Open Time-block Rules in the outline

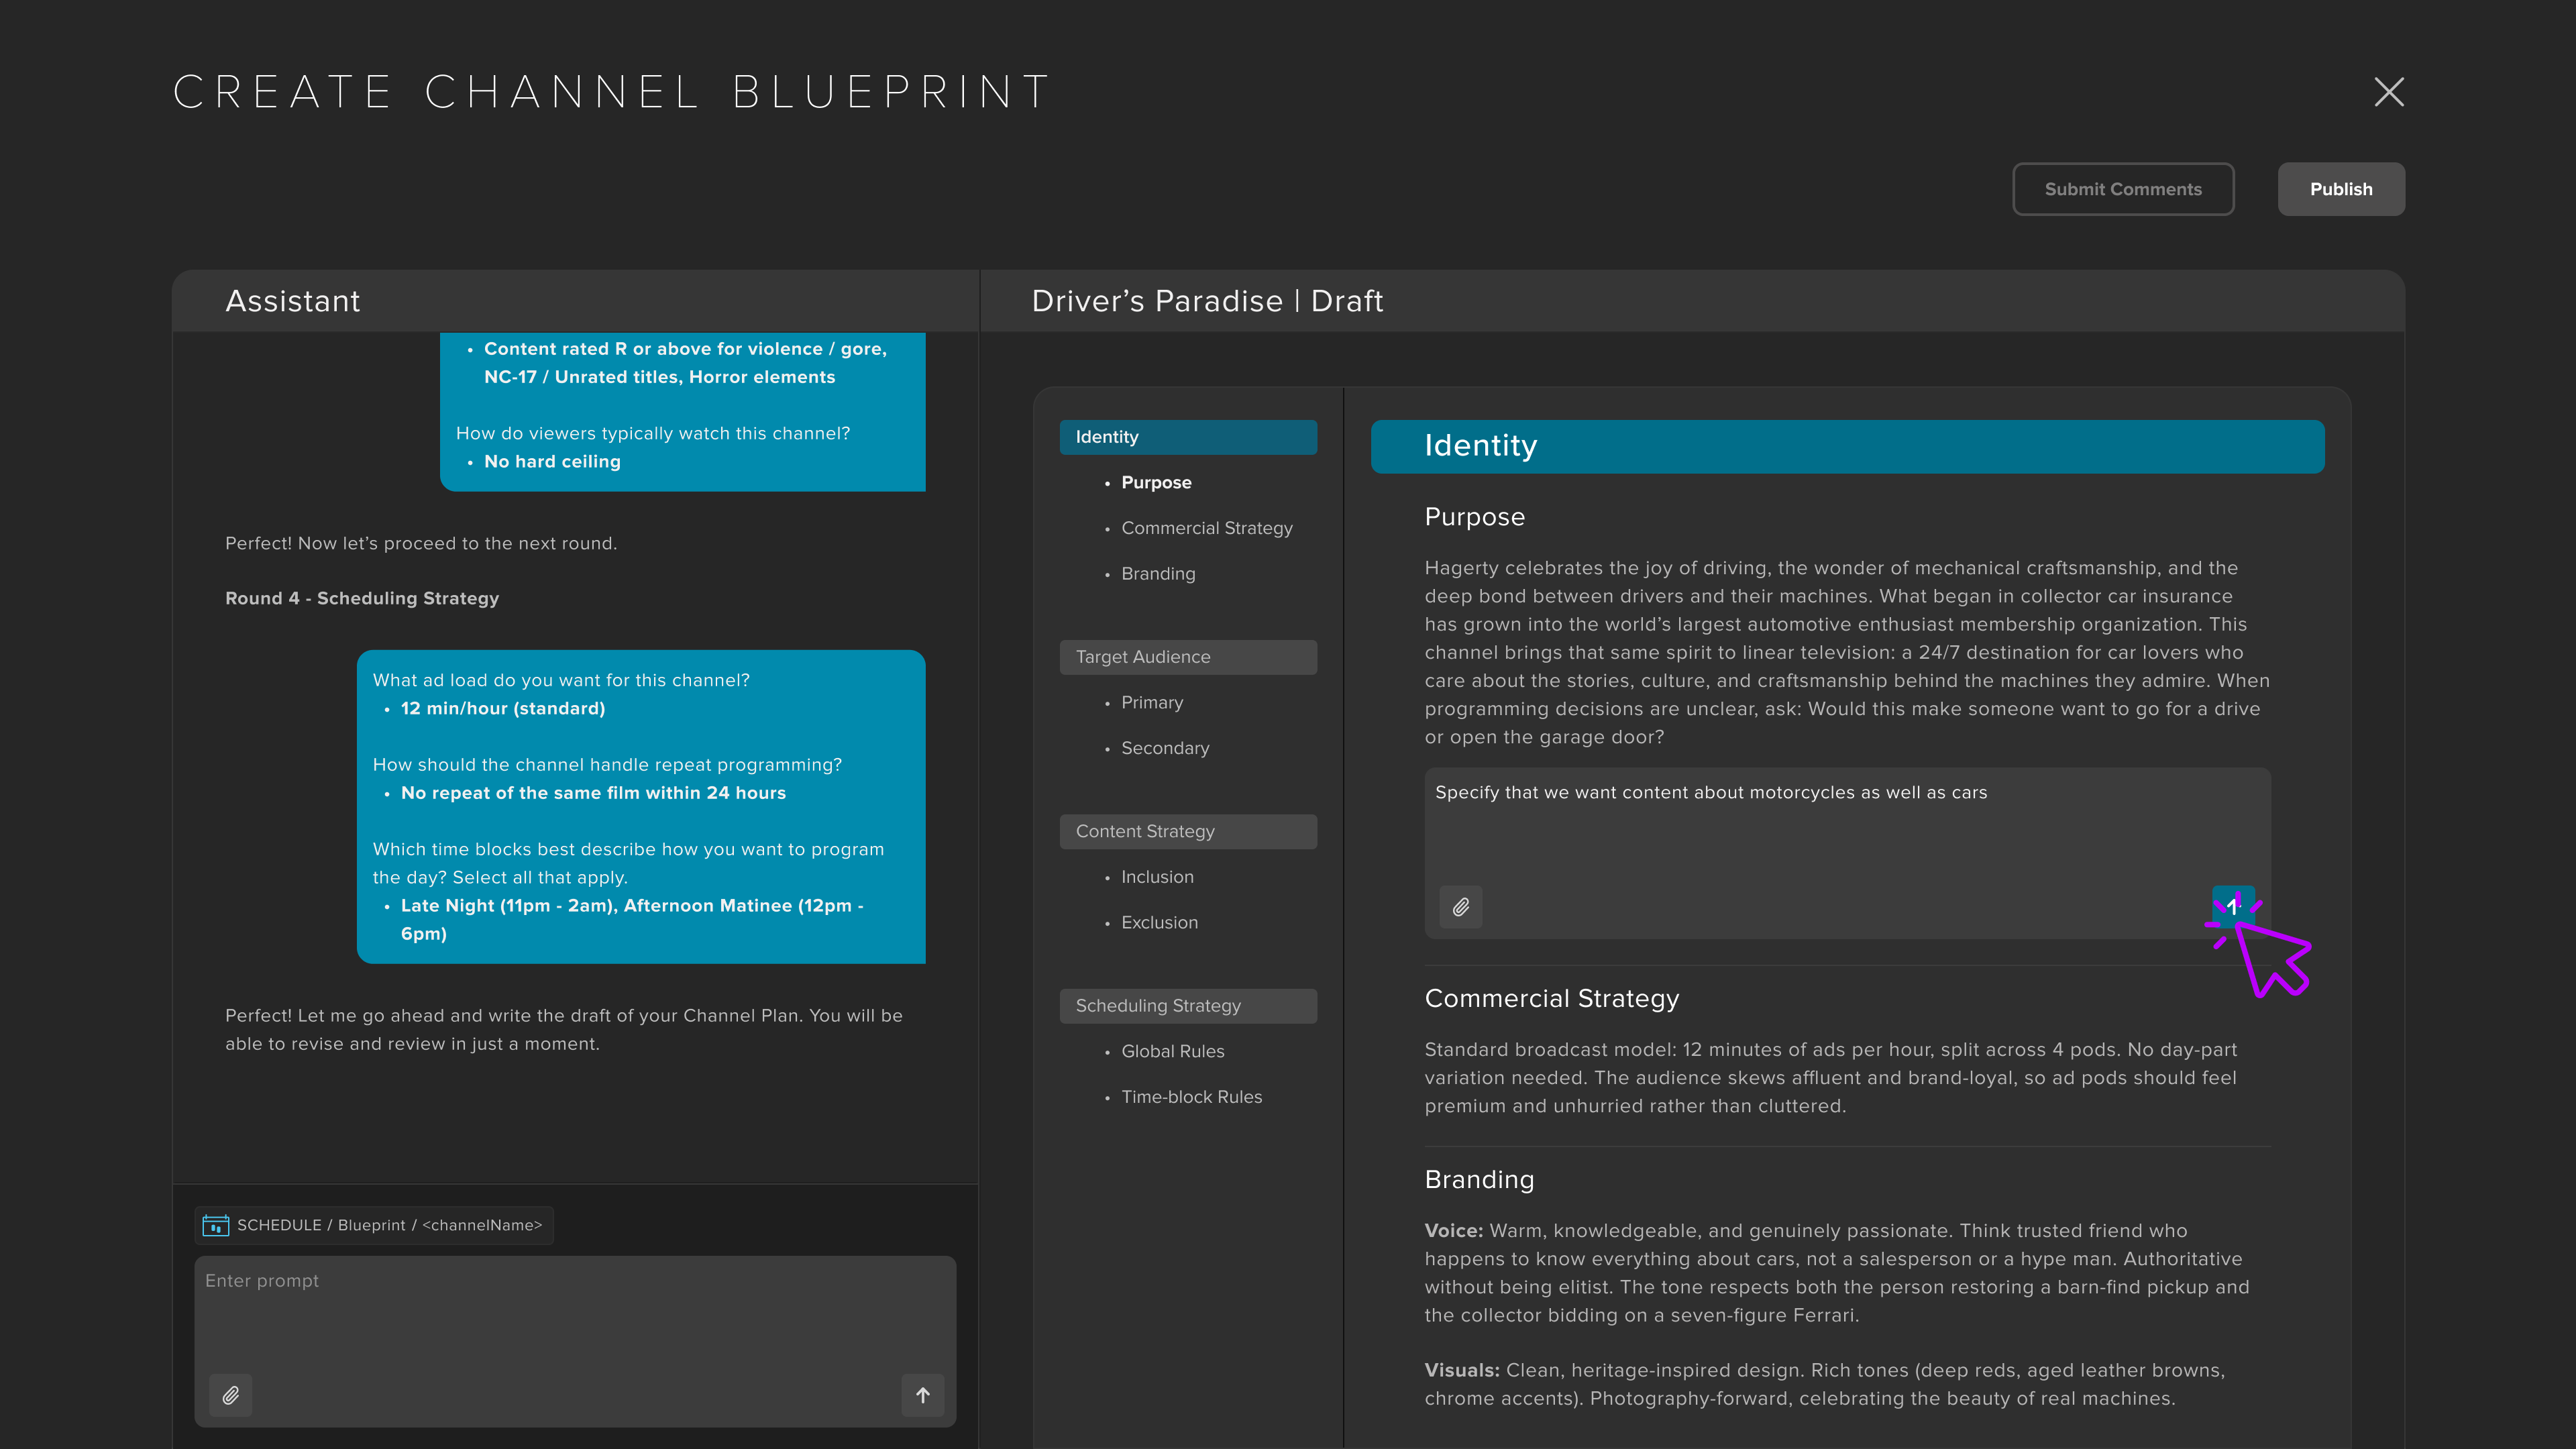1191,1097
